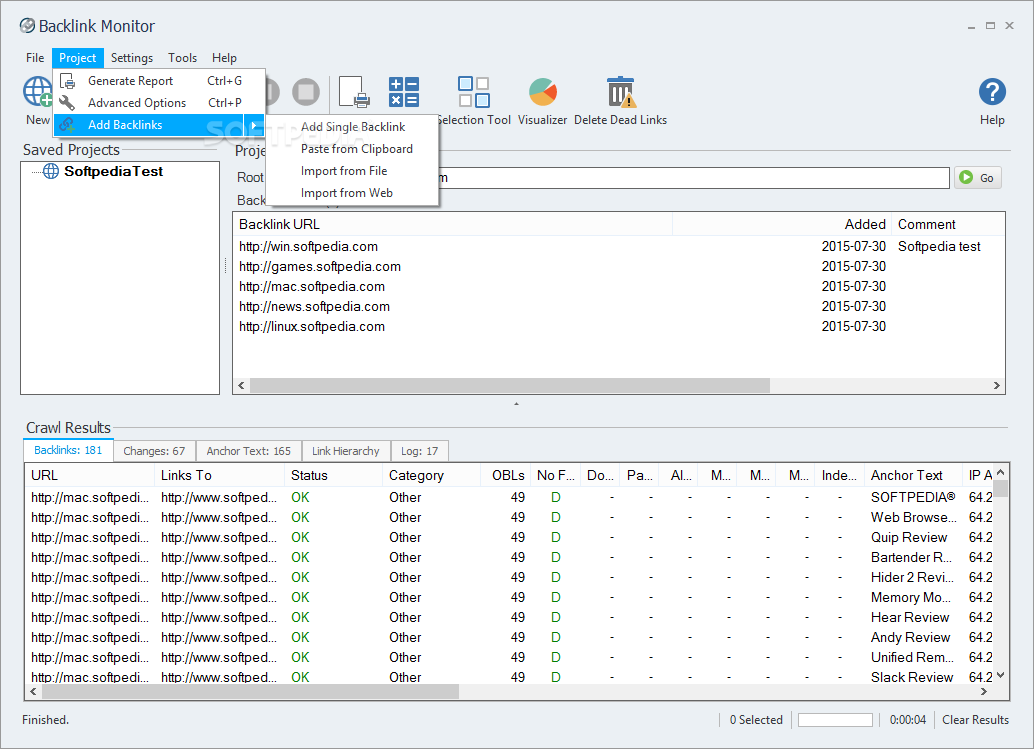Select http://mac.softpedia.com backlink row
This screenshot has height=749, width=1034.
(x=618, y=287)
